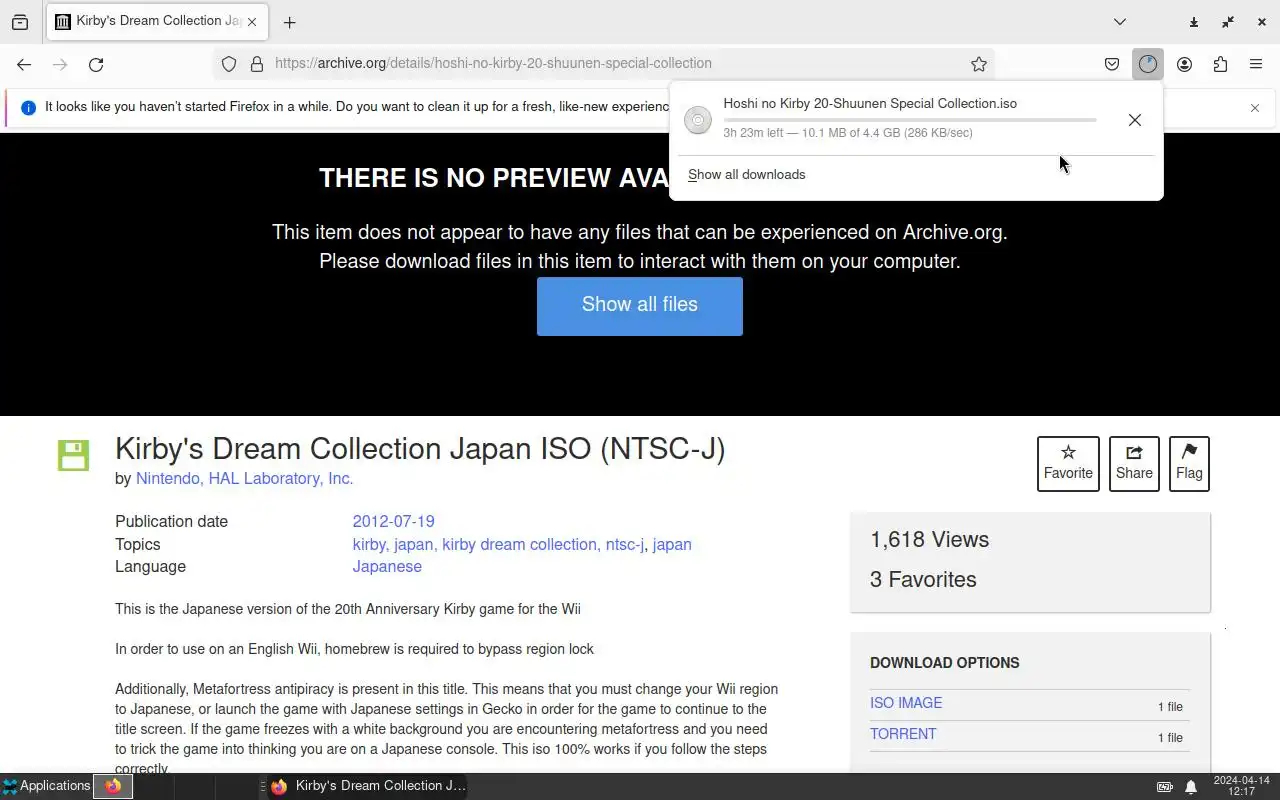Open the Firefox View tab icon
The height and width of the screenshot is (800, 1280).
[x=20, y=22]
